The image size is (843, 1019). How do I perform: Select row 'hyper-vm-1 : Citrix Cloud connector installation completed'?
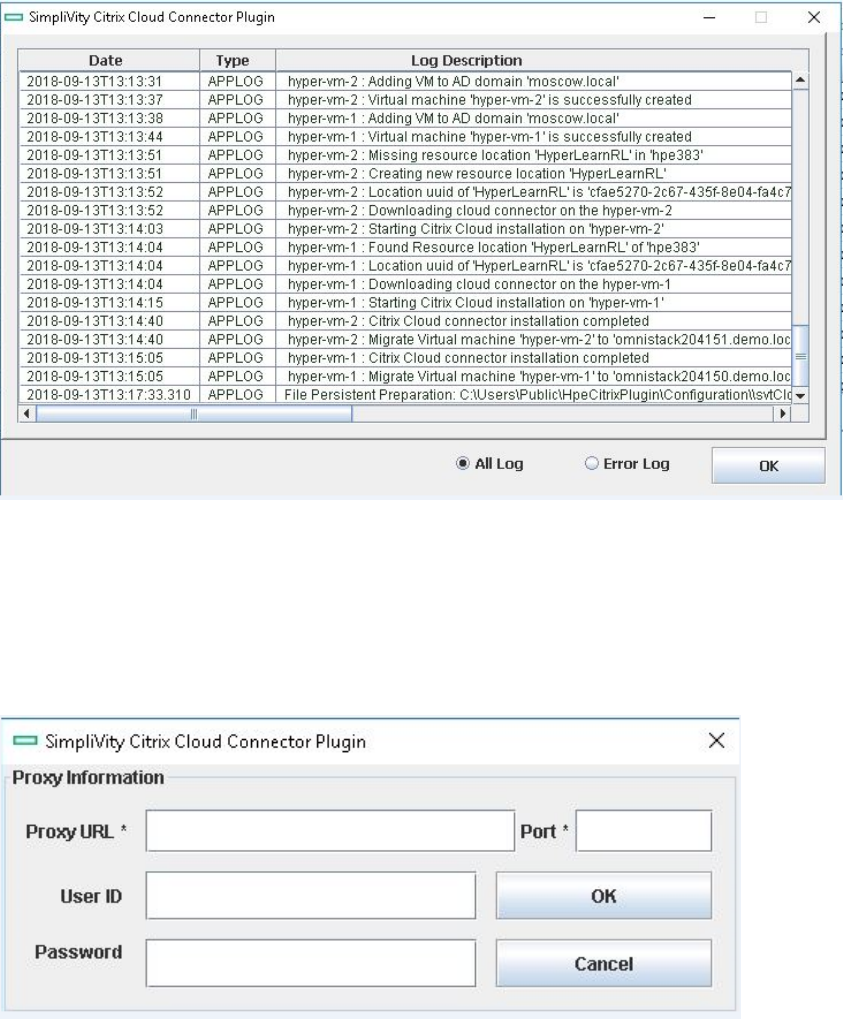click(405, 357)
